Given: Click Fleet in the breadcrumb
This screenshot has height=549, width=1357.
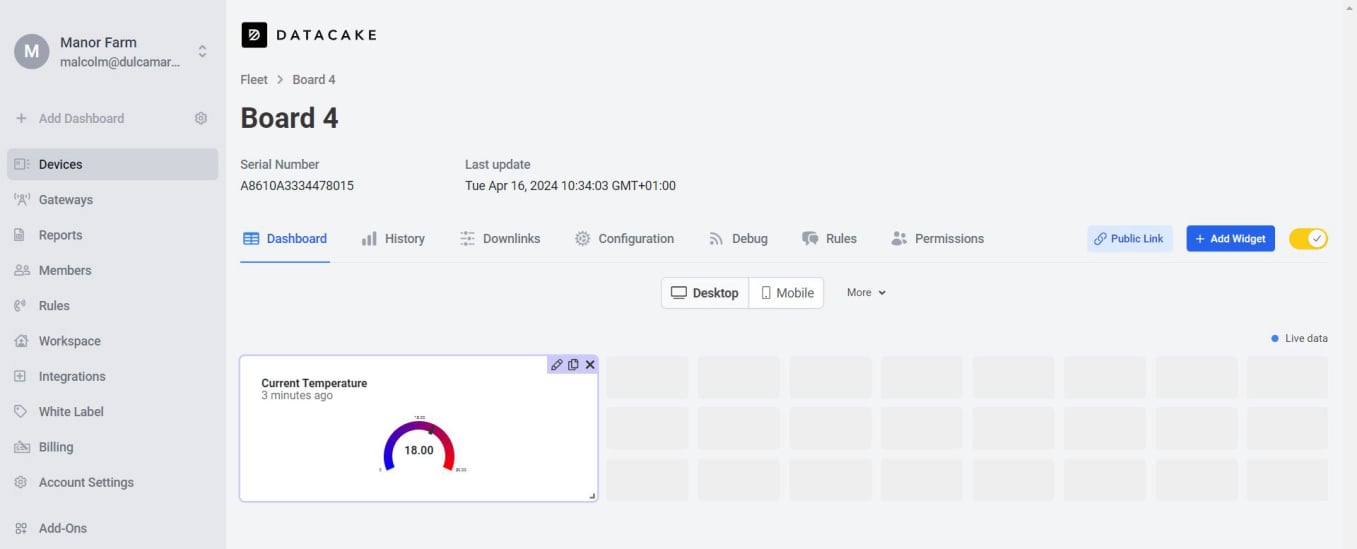Looking at the screenshot, I should point(254,80).
